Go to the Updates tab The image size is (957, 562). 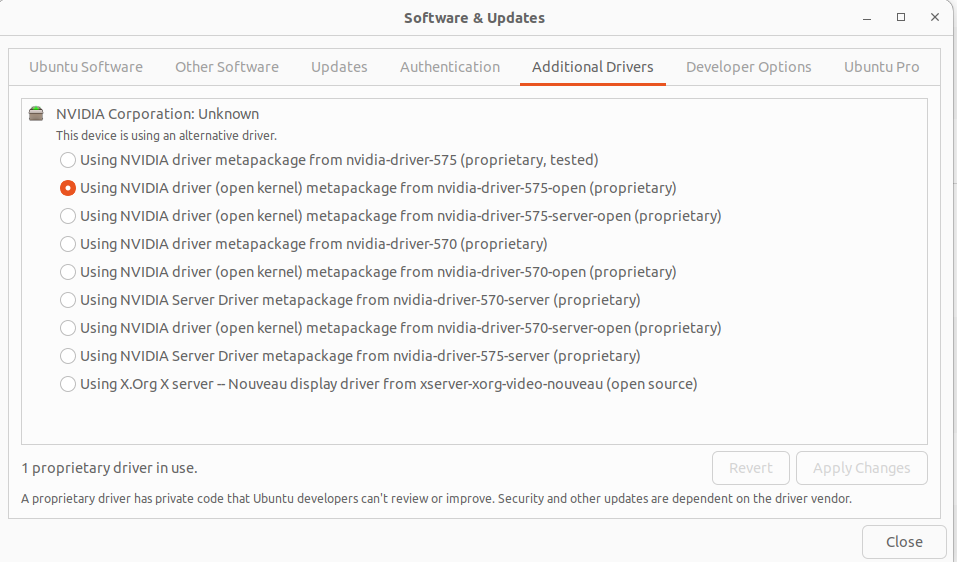pos(339,67)
